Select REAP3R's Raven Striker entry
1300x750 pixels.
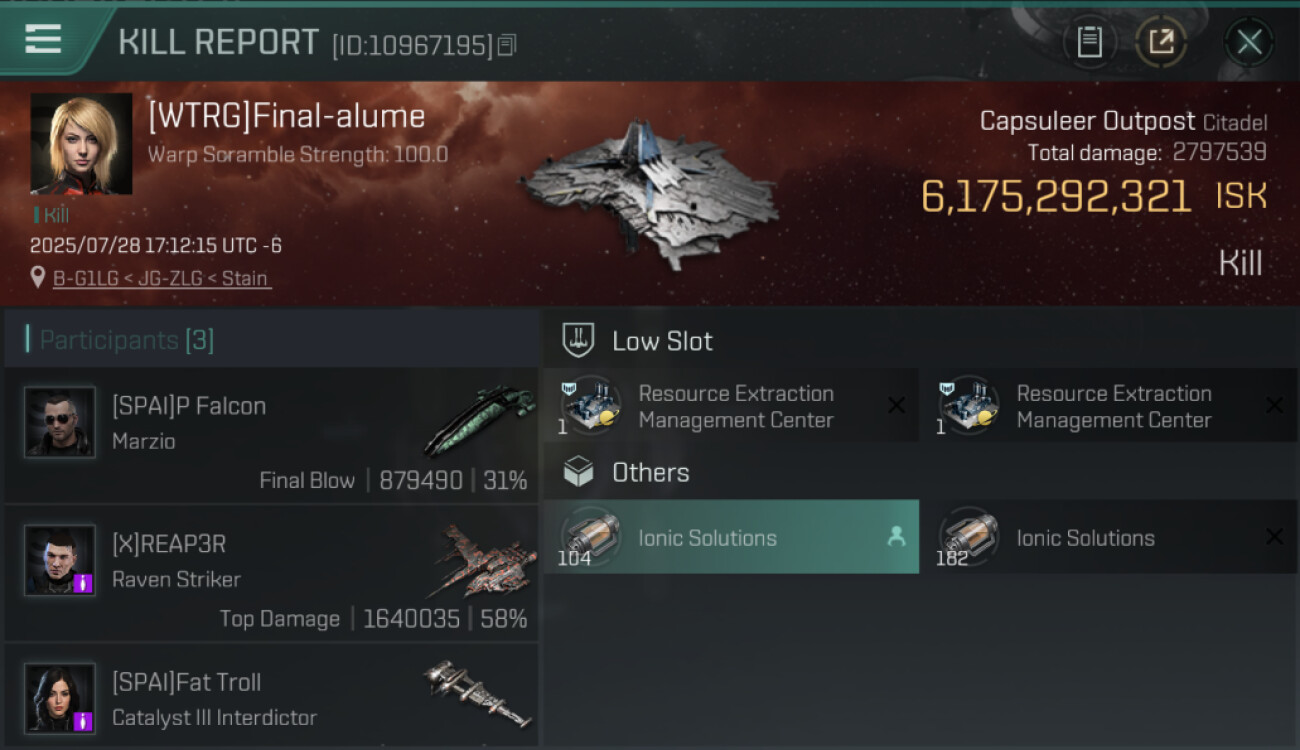pyautogui.click(x=270, y=573)
